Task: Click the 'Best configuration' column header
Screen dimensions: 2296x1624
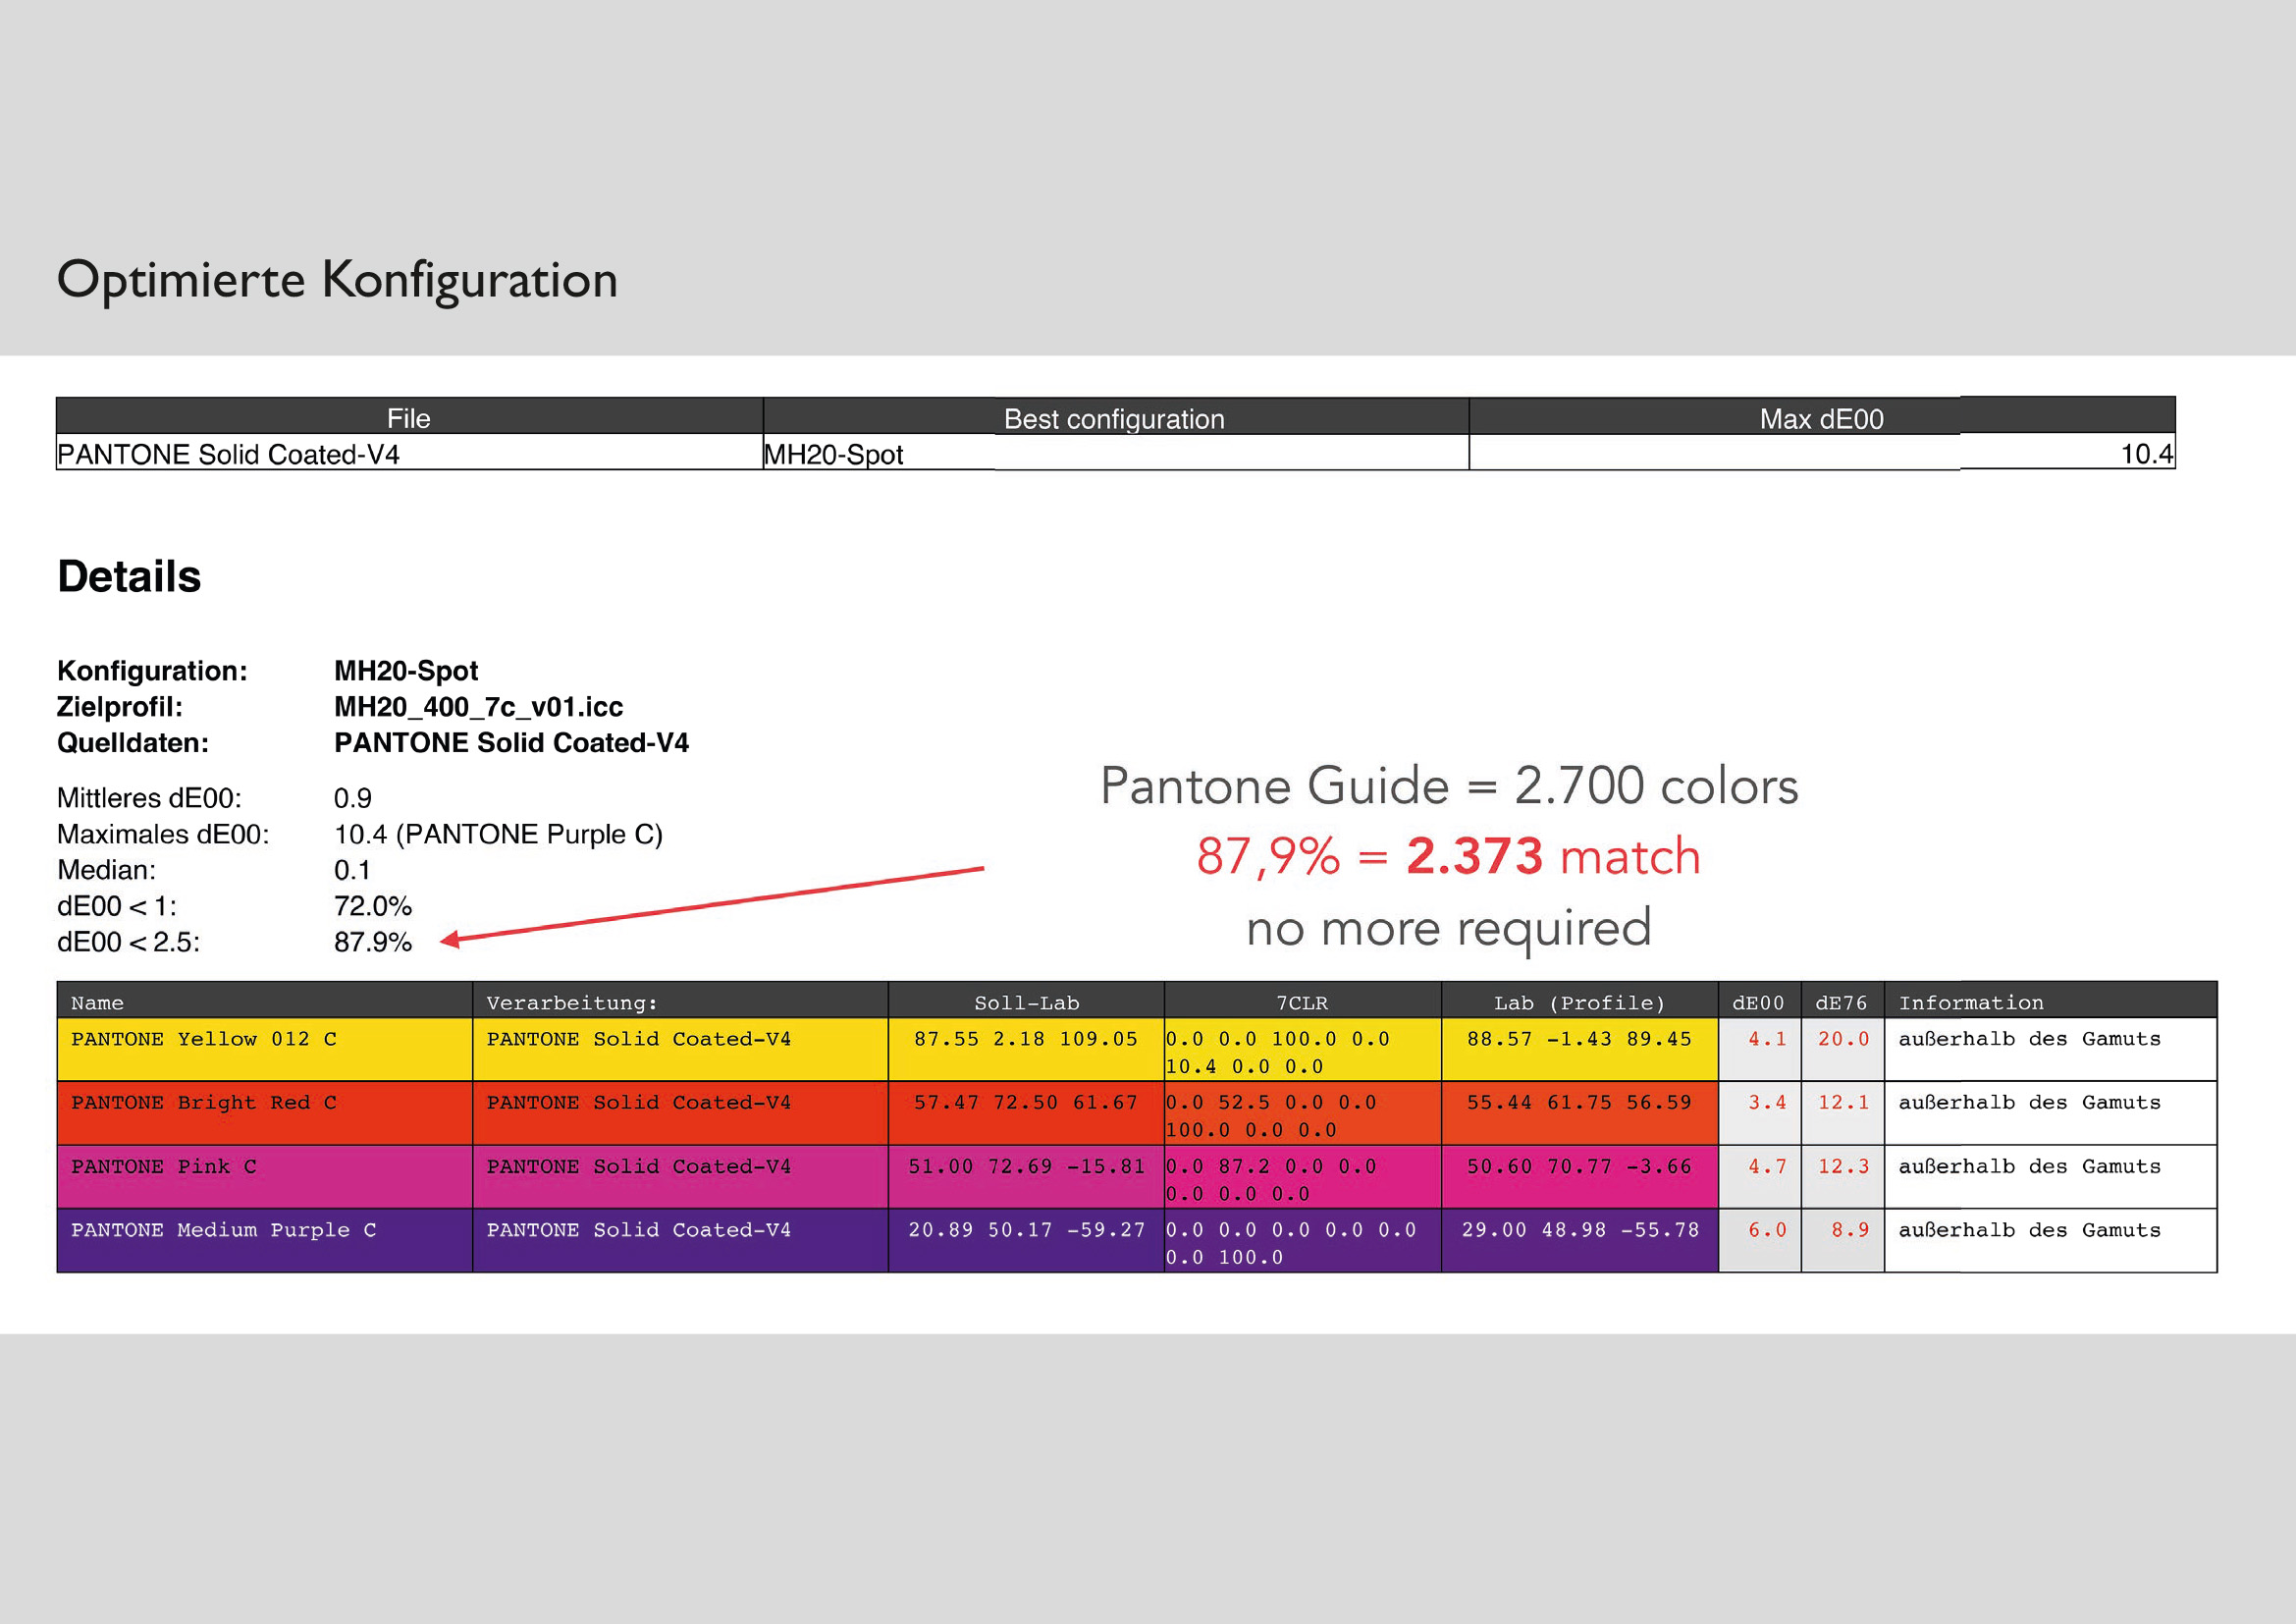Action: [x=1115, y=417]
